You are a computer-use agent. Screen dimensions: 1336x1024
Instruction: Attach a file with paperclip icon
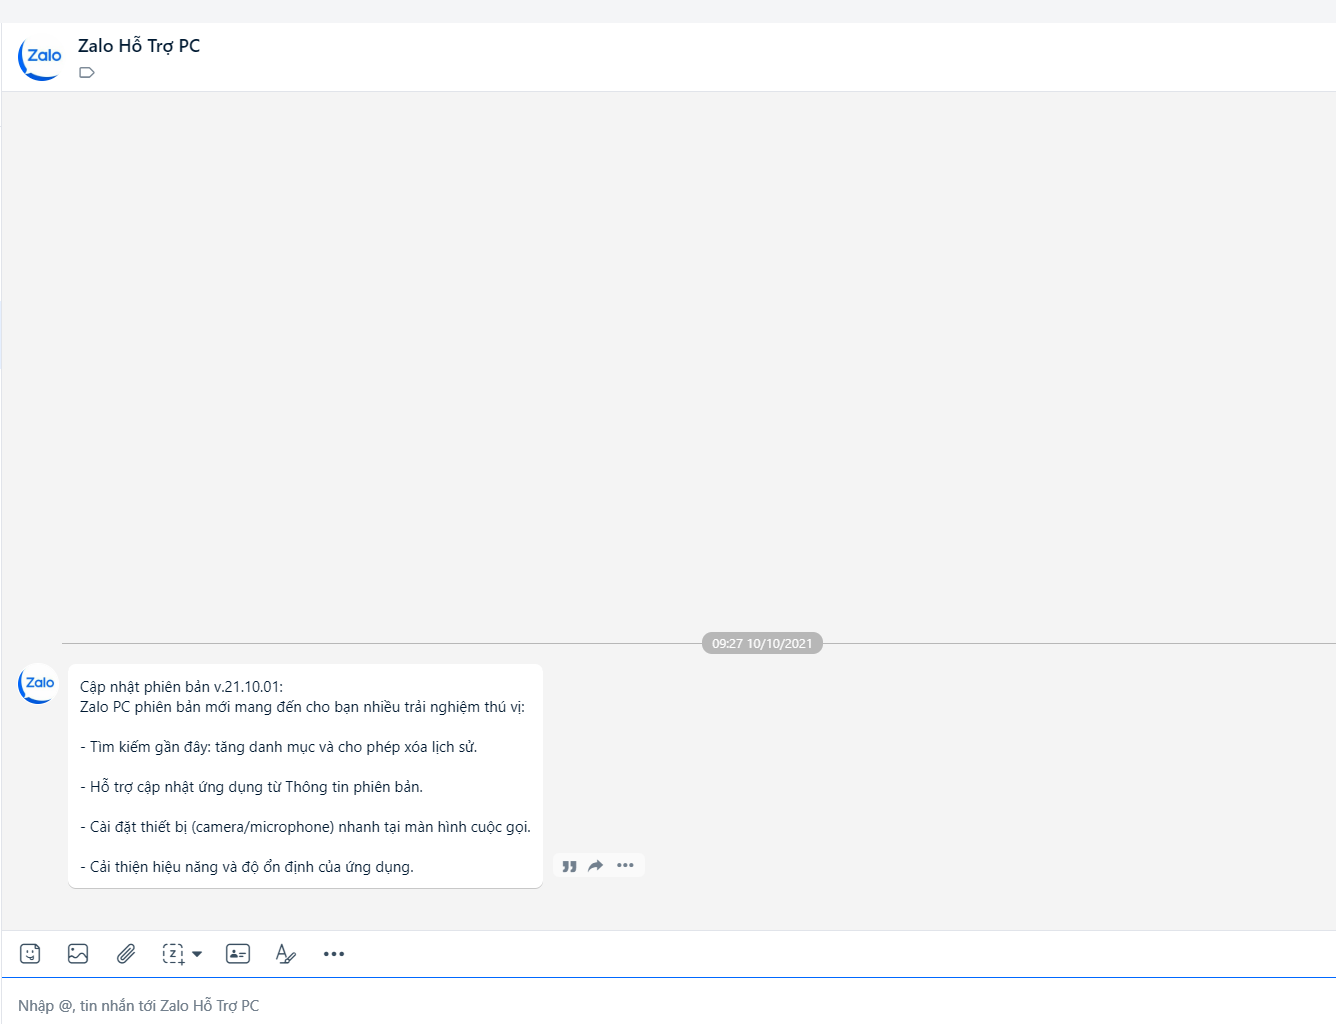tap(126, 954)
